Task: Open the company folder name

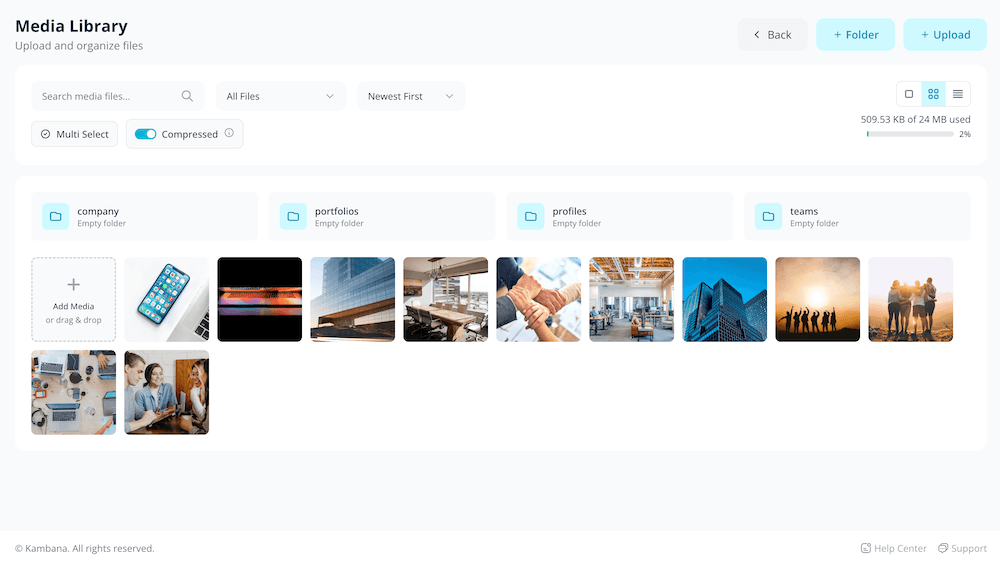Action: point(98,211)
